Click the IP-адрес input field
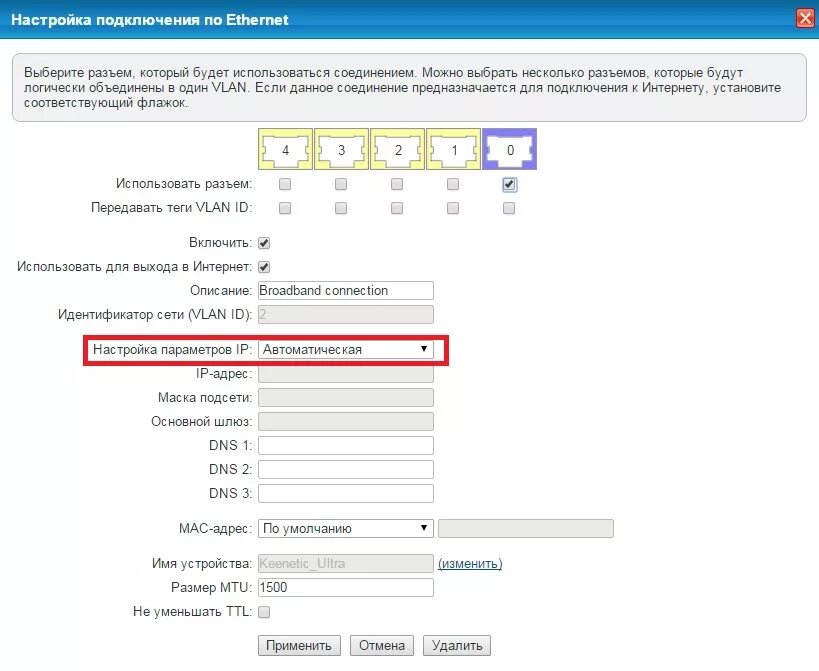This screenshot has height=671, width=819. 346,373
